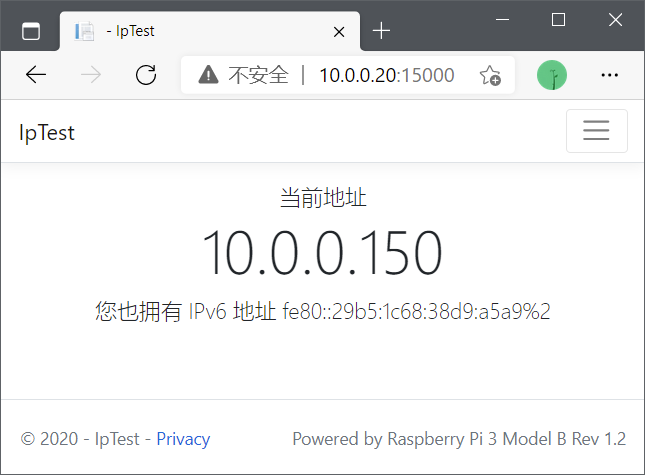Add this page to favorites
The image size is (645, 475).
point(490,75)
